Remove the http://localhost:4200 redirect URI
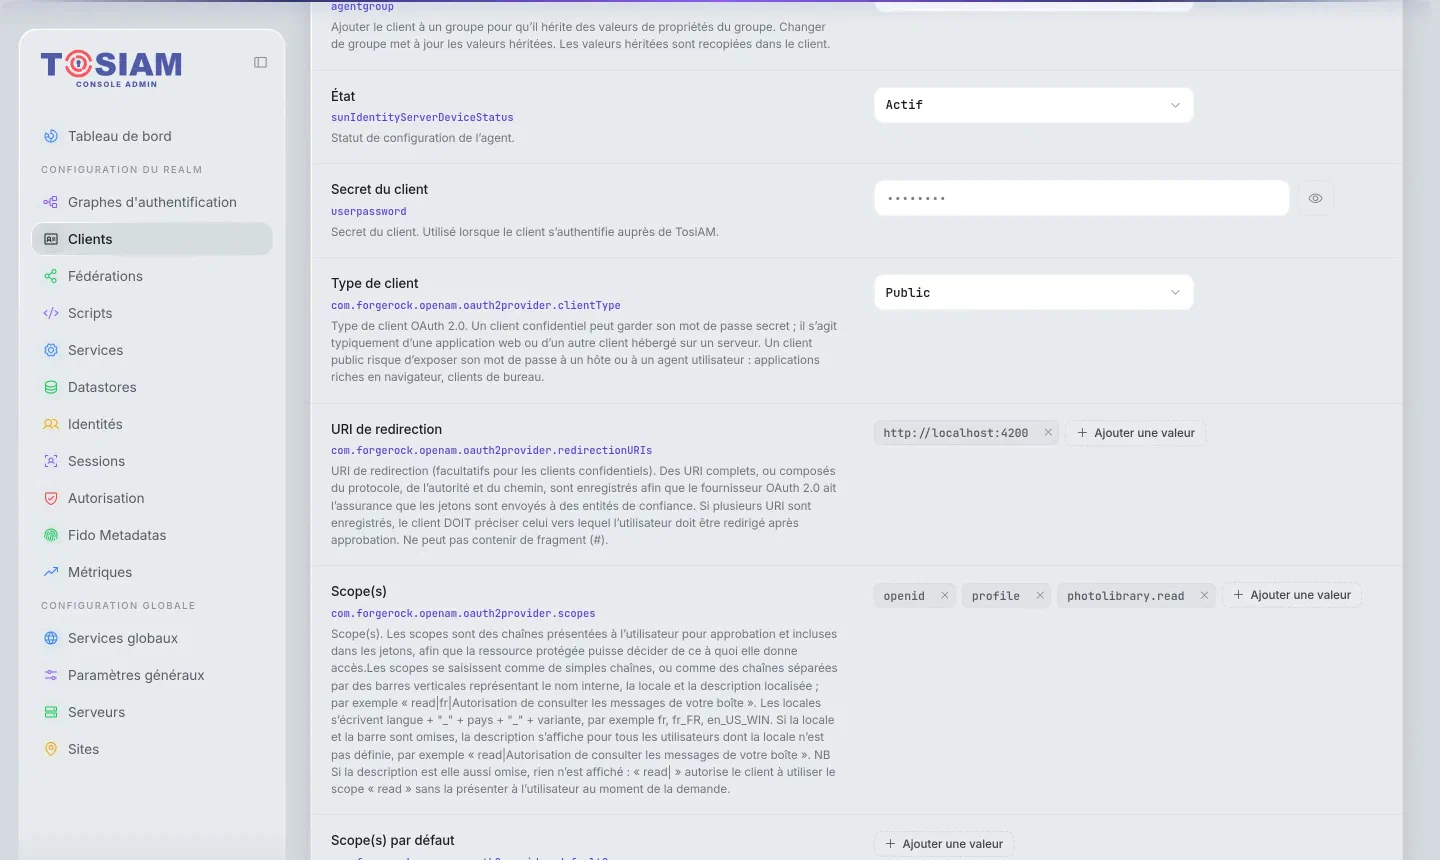This screenshot has width=1440, height=860. pyautogui.click(x=1048, y=433)
